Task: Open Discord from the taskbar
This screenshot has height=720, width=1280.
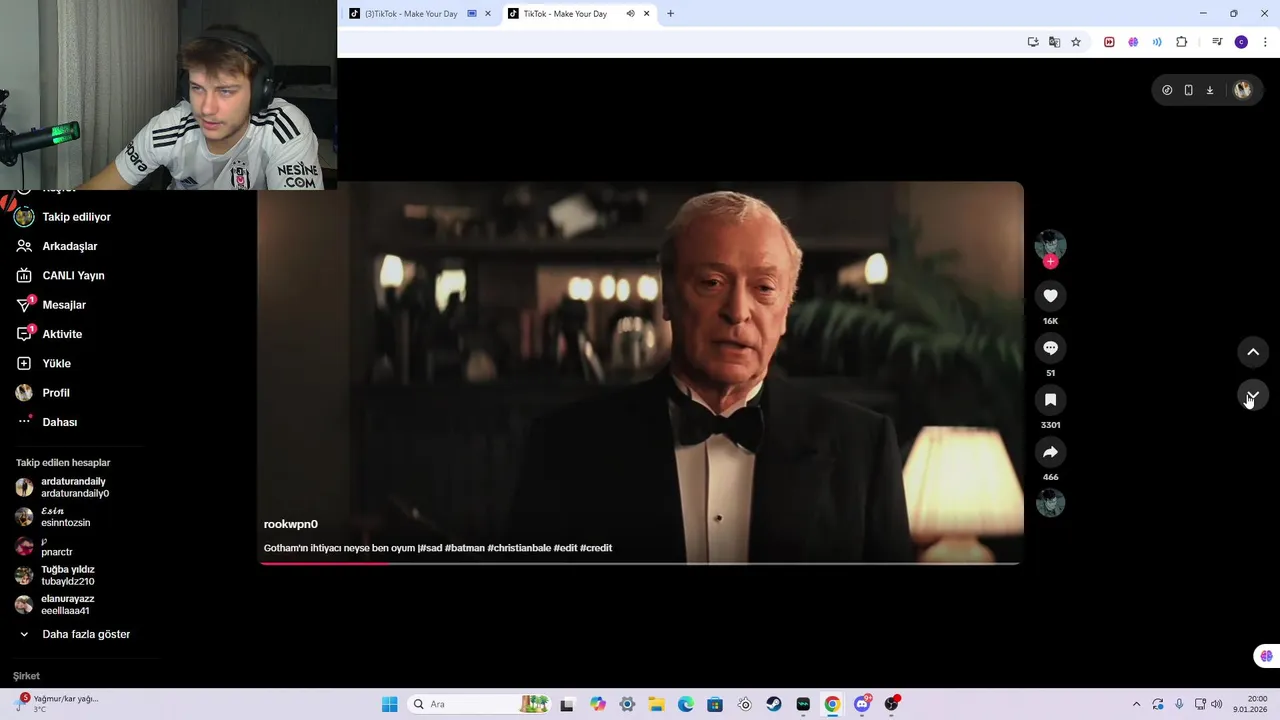Action: (x=862, y=704)
